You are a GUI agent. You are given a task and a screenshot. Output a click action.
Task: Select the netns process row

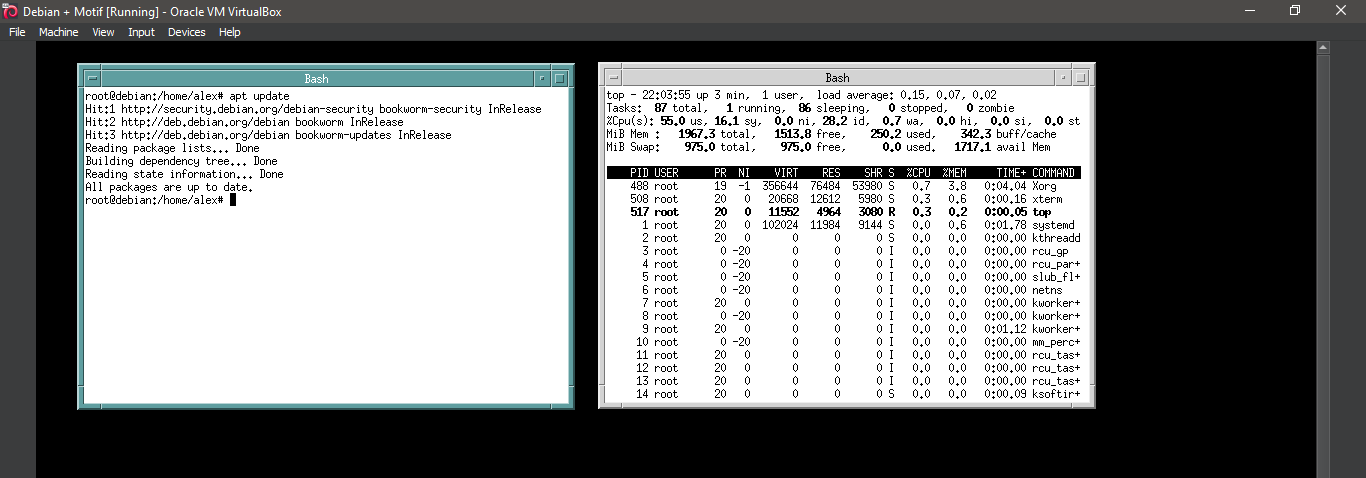coord(843,290)
